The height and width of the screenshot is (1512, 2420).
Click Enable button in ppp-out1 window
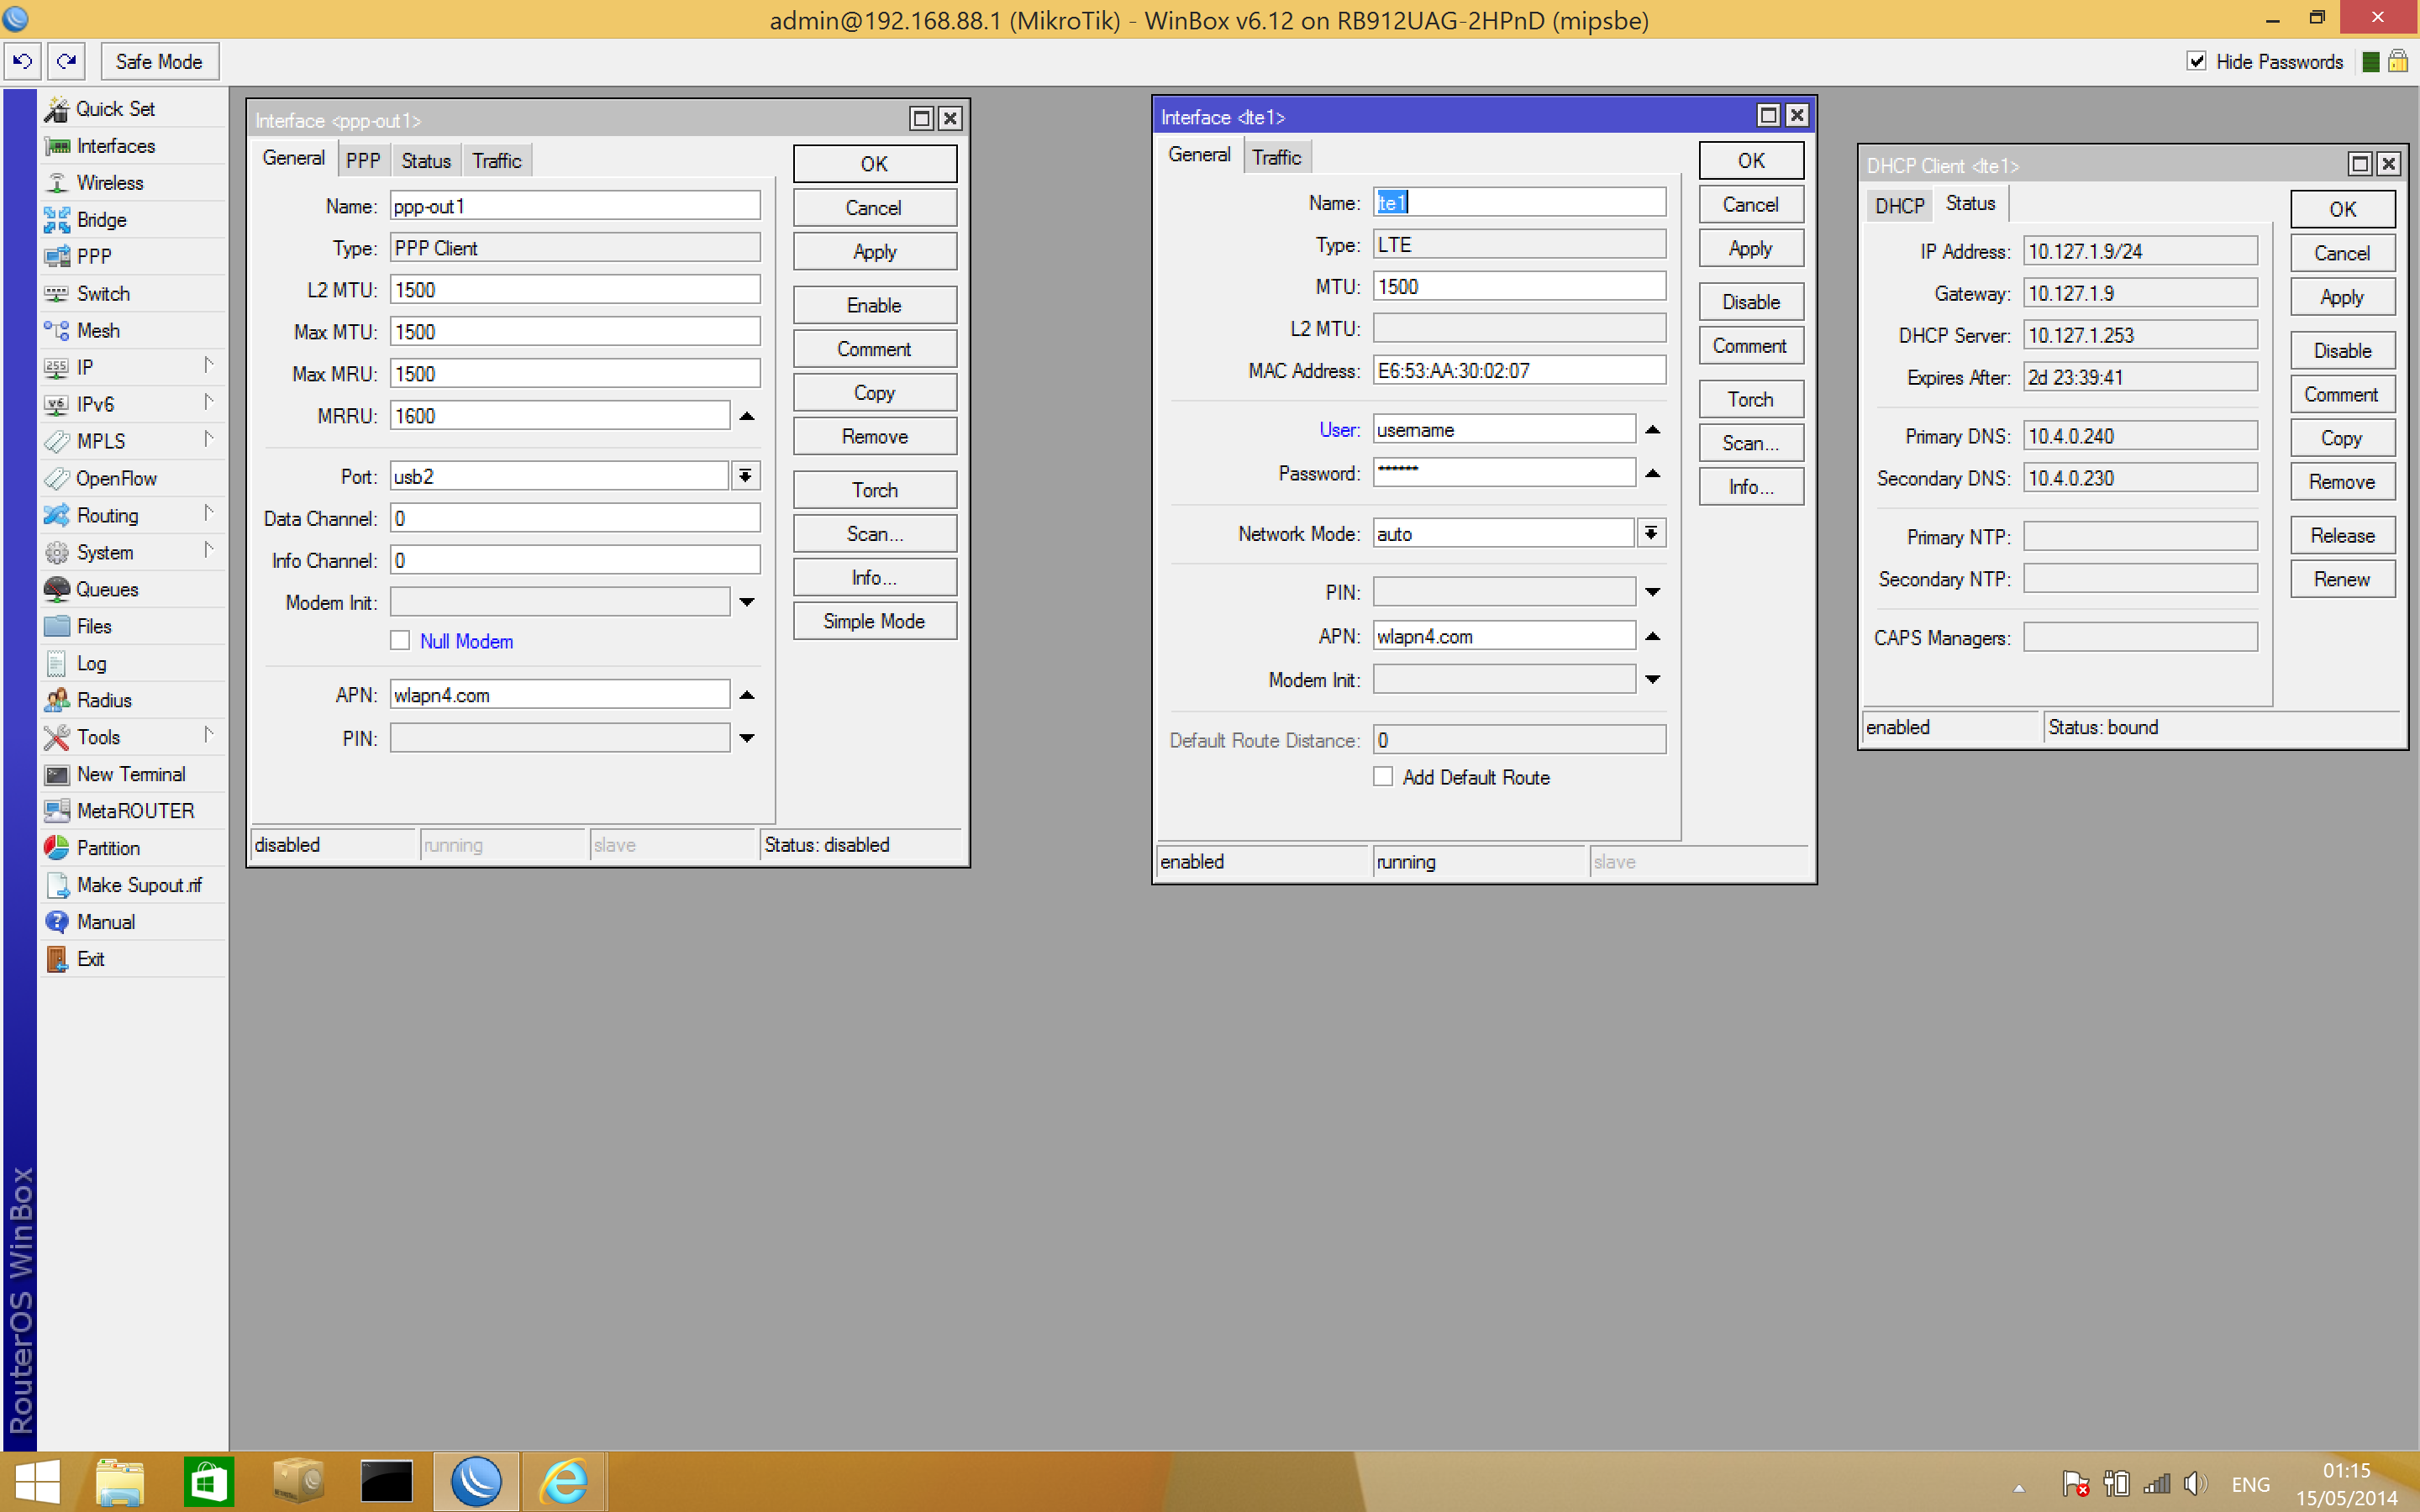(x=874, y=305)
